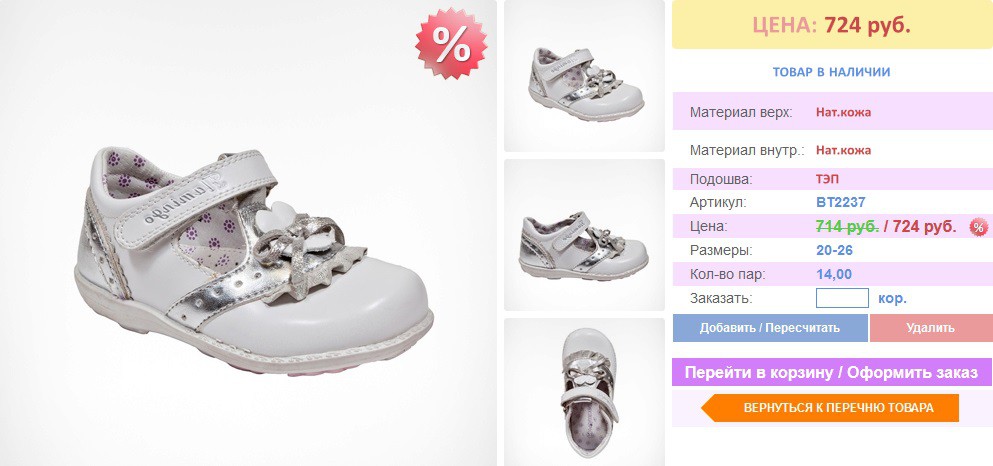Focus the Заказать quantity input field
Viewport: 993px width, 466px height.
pyautogui.click(x=842, y=298)
